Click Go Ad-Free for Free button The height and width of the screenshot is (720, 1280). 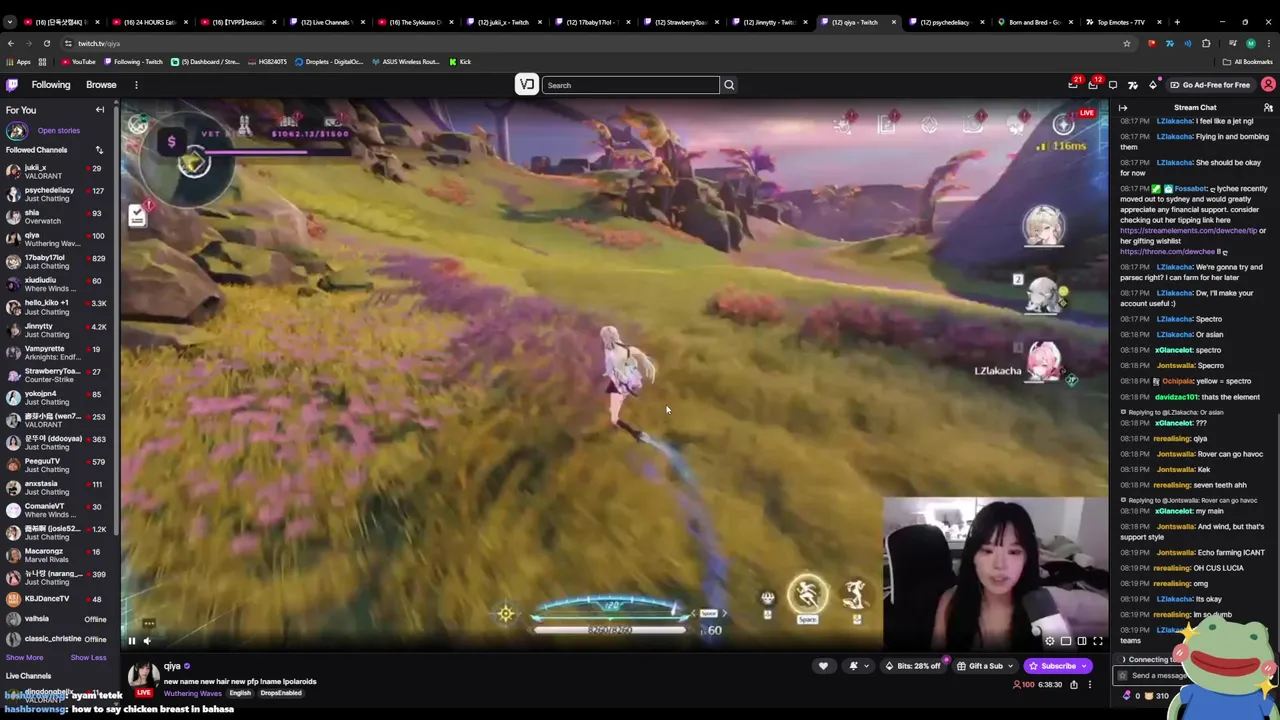1210,85
